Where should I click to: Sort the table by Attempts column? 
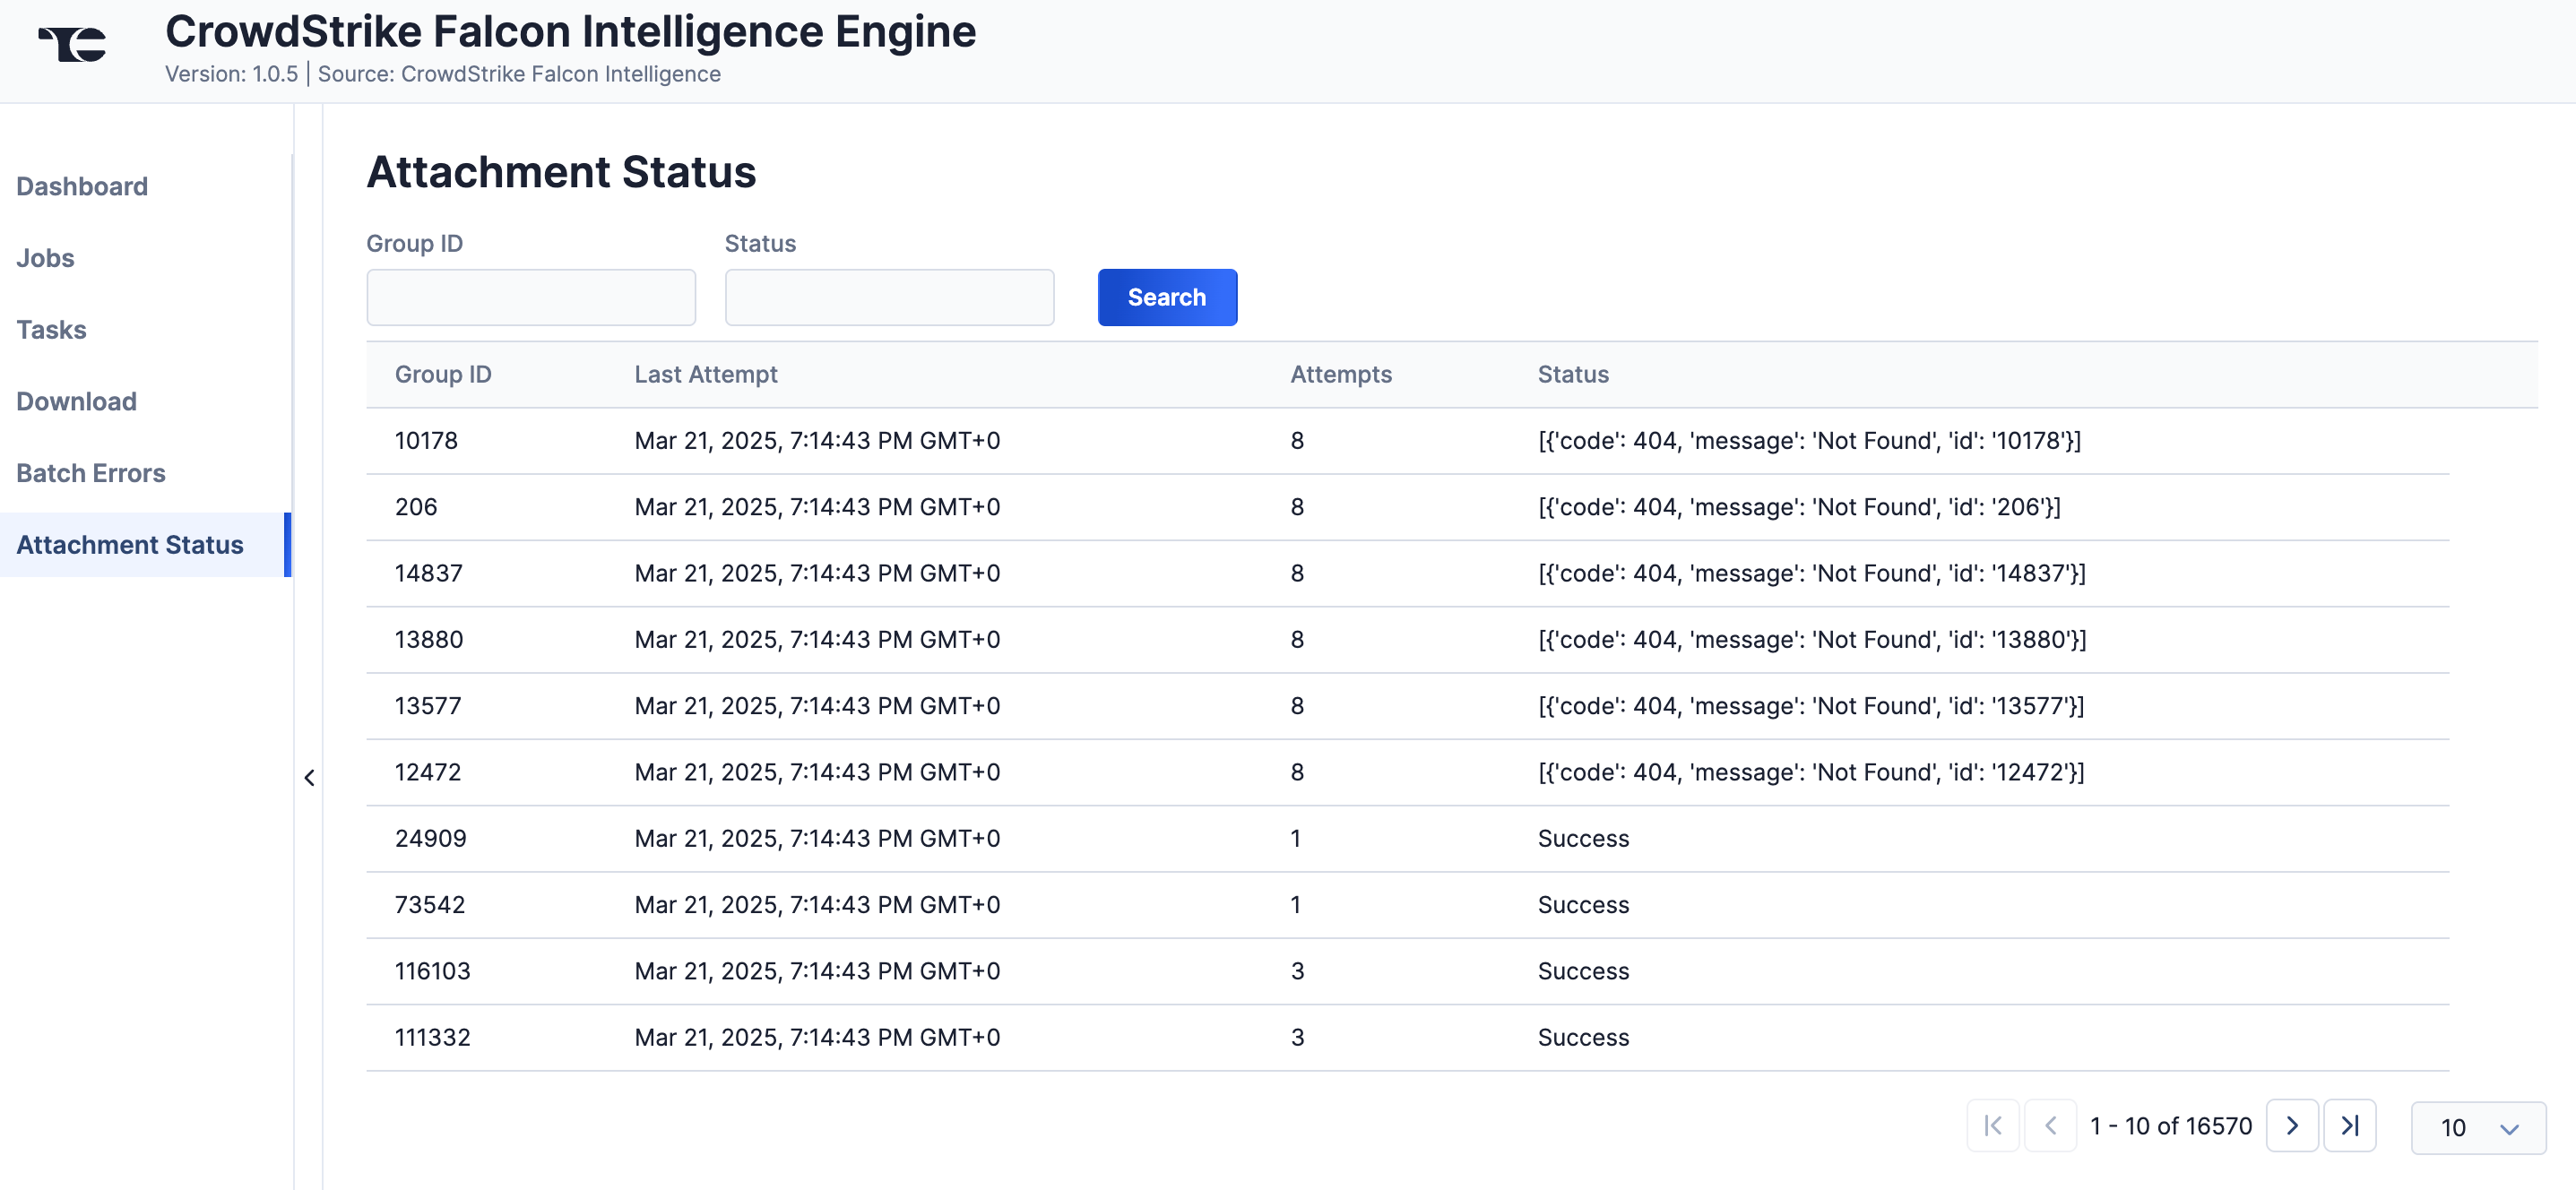tap(1340, 374)
